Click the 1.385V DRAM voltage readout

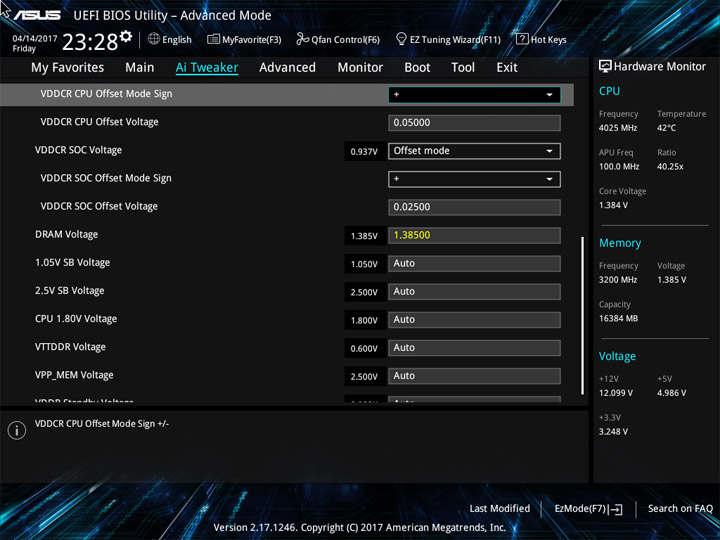tap(364, 236)
